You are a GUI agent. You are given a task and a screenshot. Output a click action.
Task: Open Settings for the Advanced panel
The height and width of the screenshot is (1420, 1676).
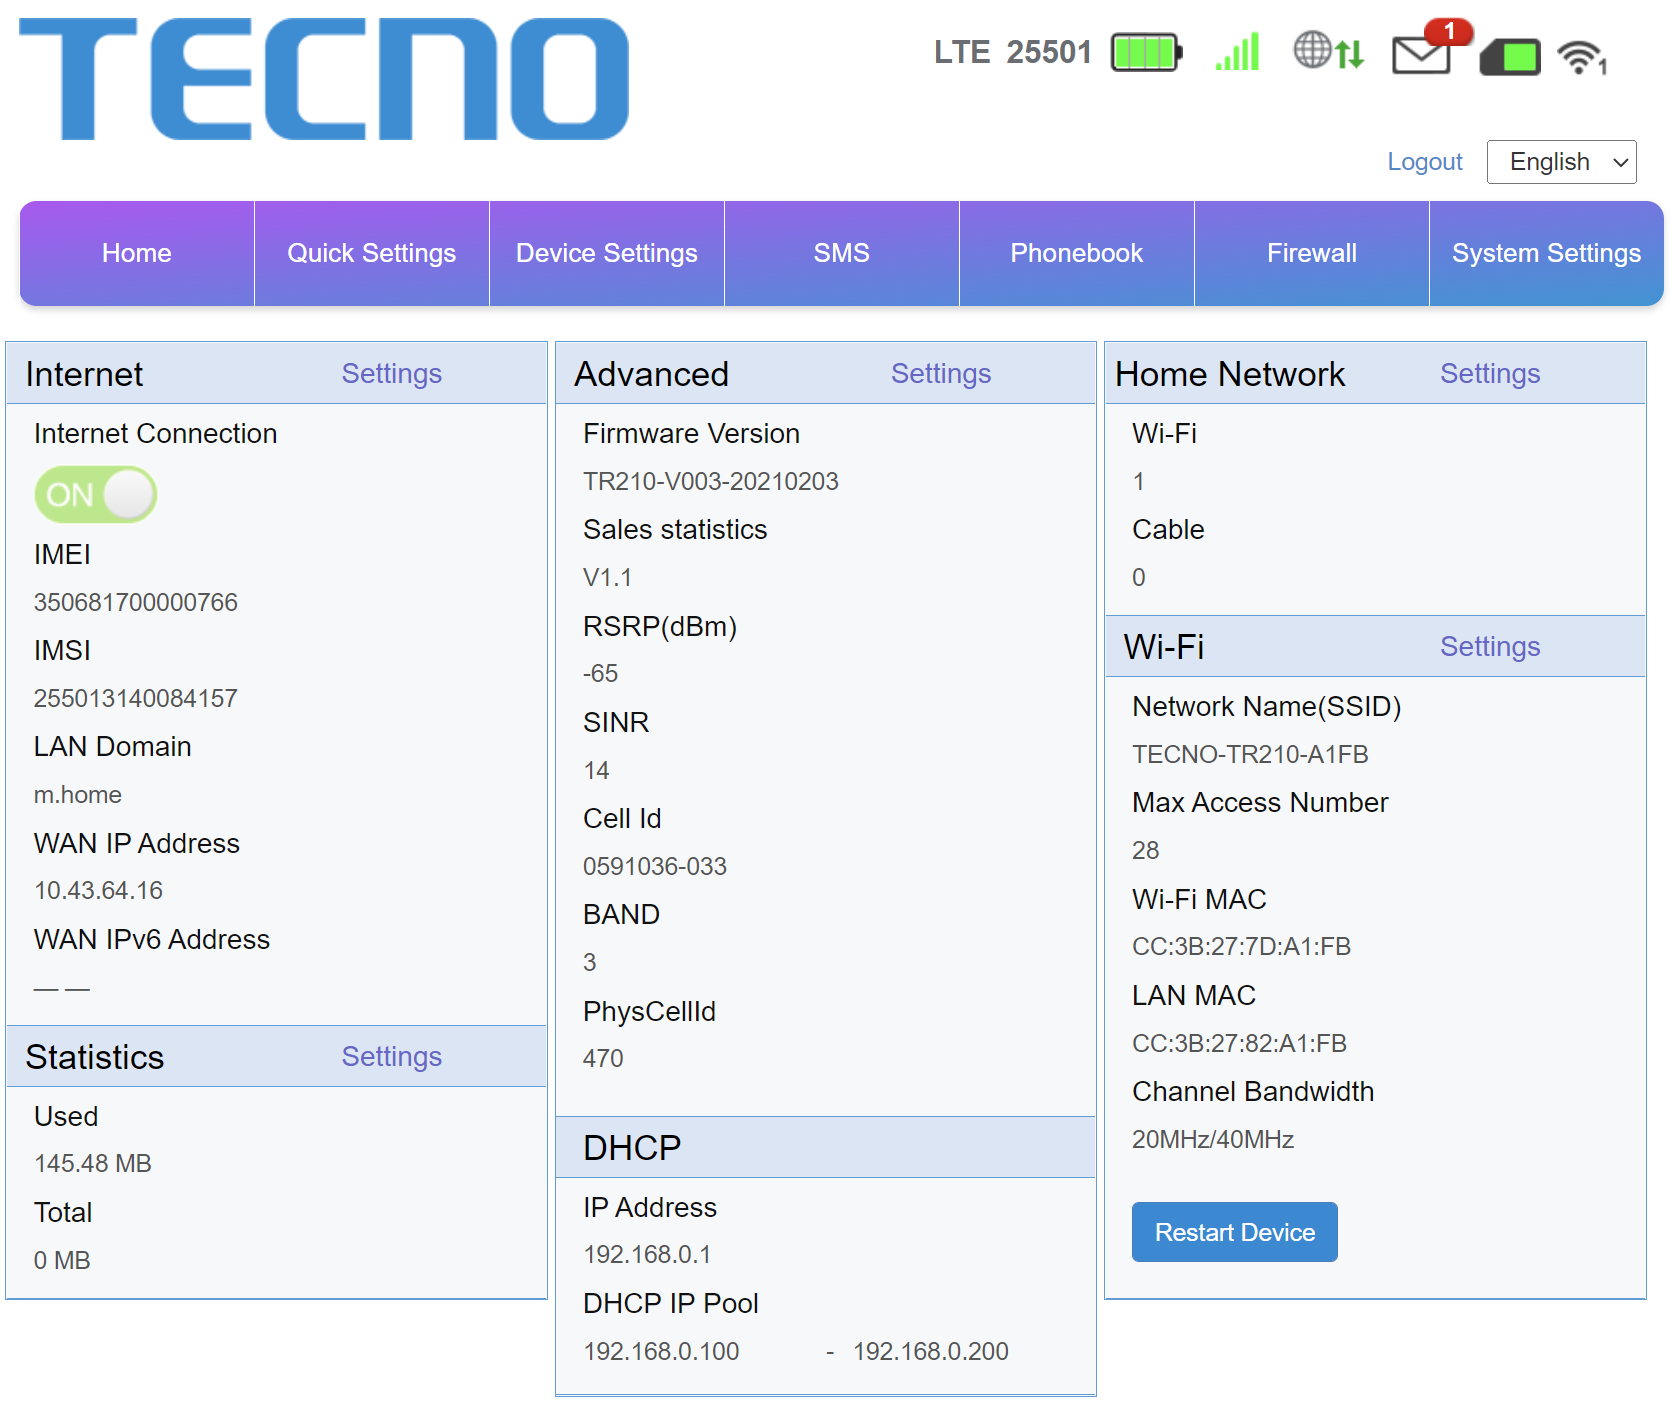pyautogui.click(x=941, y=374)
